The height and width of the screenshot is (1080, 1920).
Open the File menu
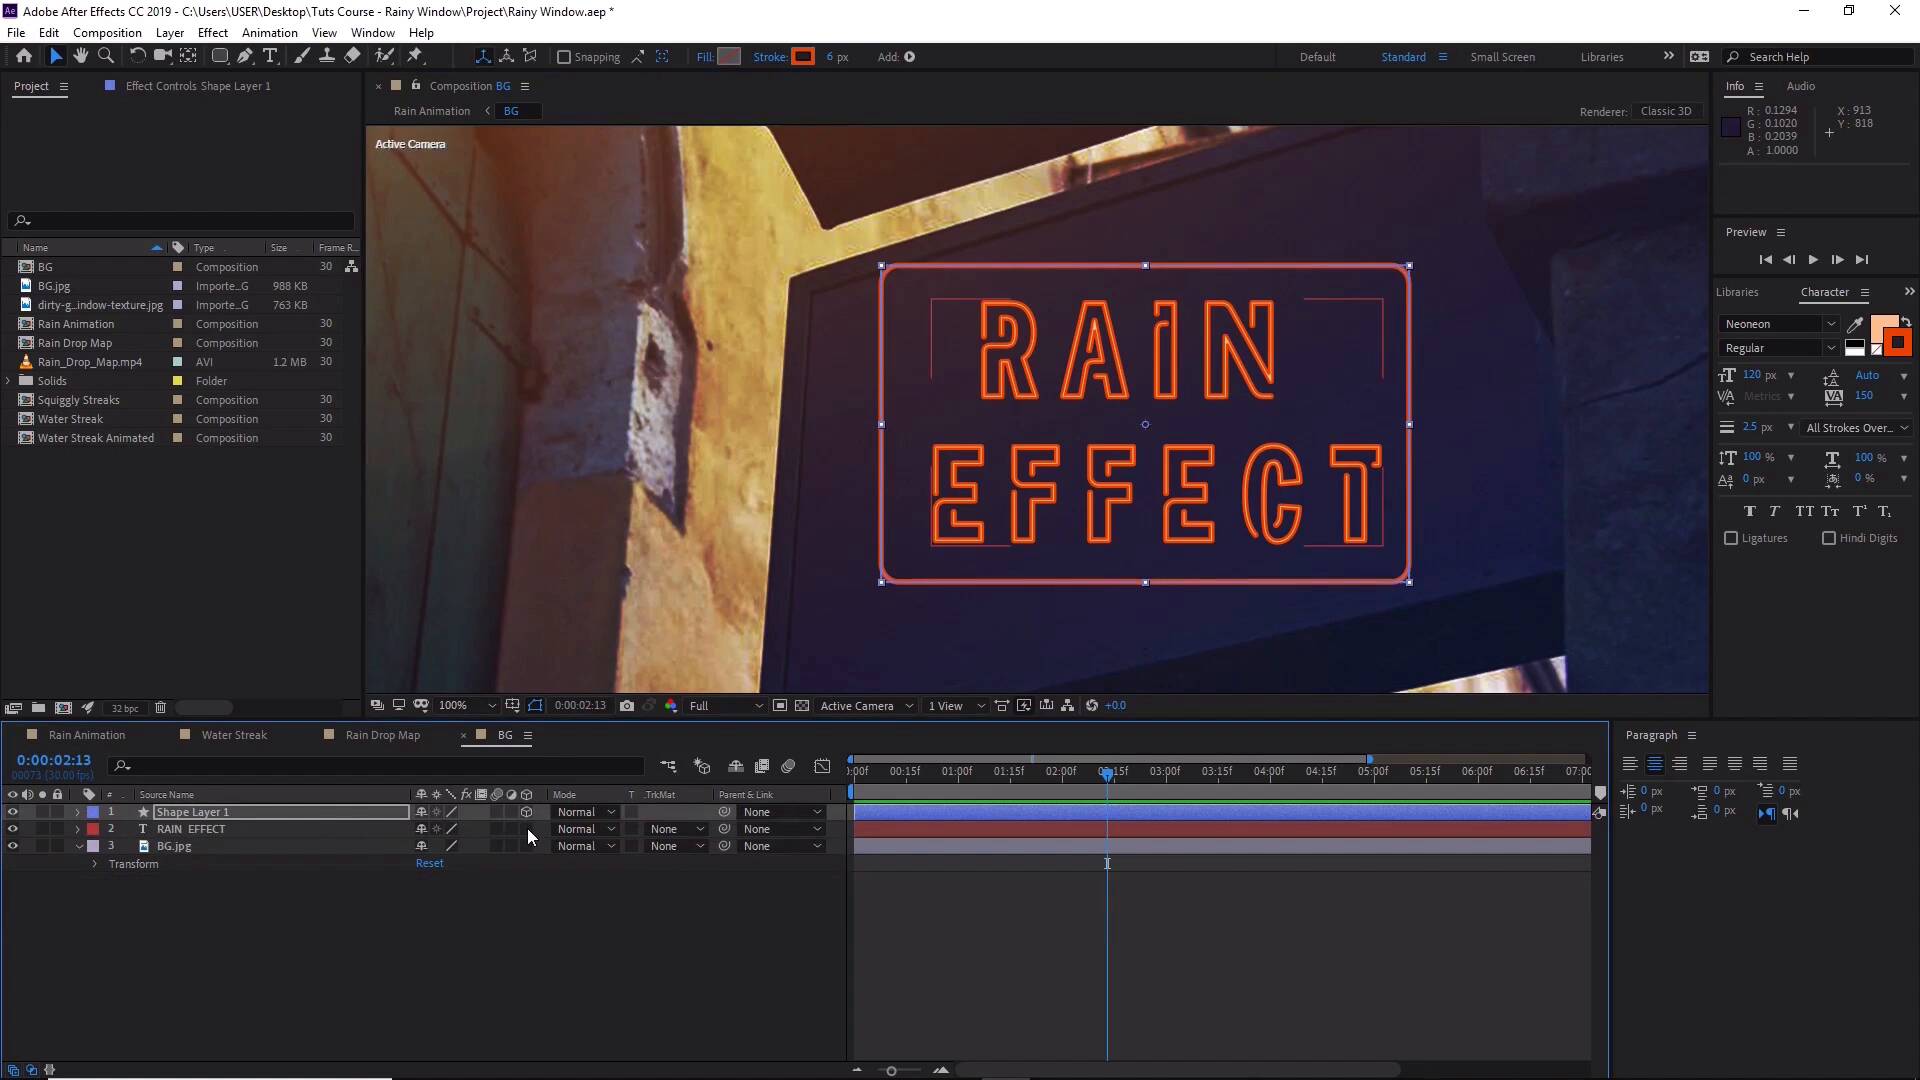coord(16,32)
